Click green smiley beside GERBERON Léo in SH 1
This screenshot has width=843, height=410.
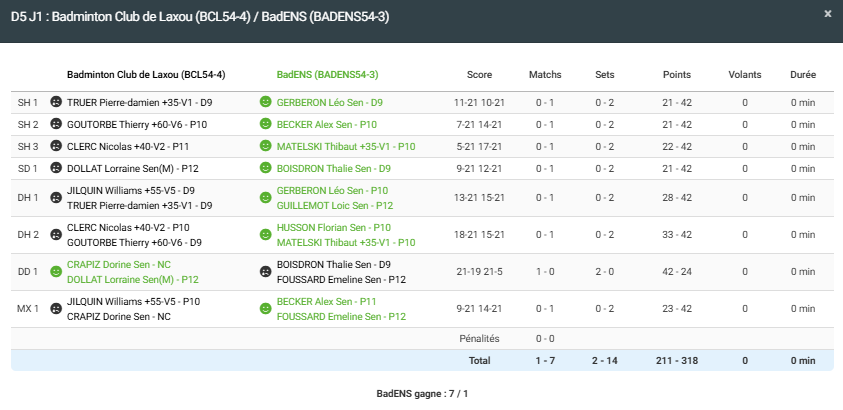(x=265, y=102)
